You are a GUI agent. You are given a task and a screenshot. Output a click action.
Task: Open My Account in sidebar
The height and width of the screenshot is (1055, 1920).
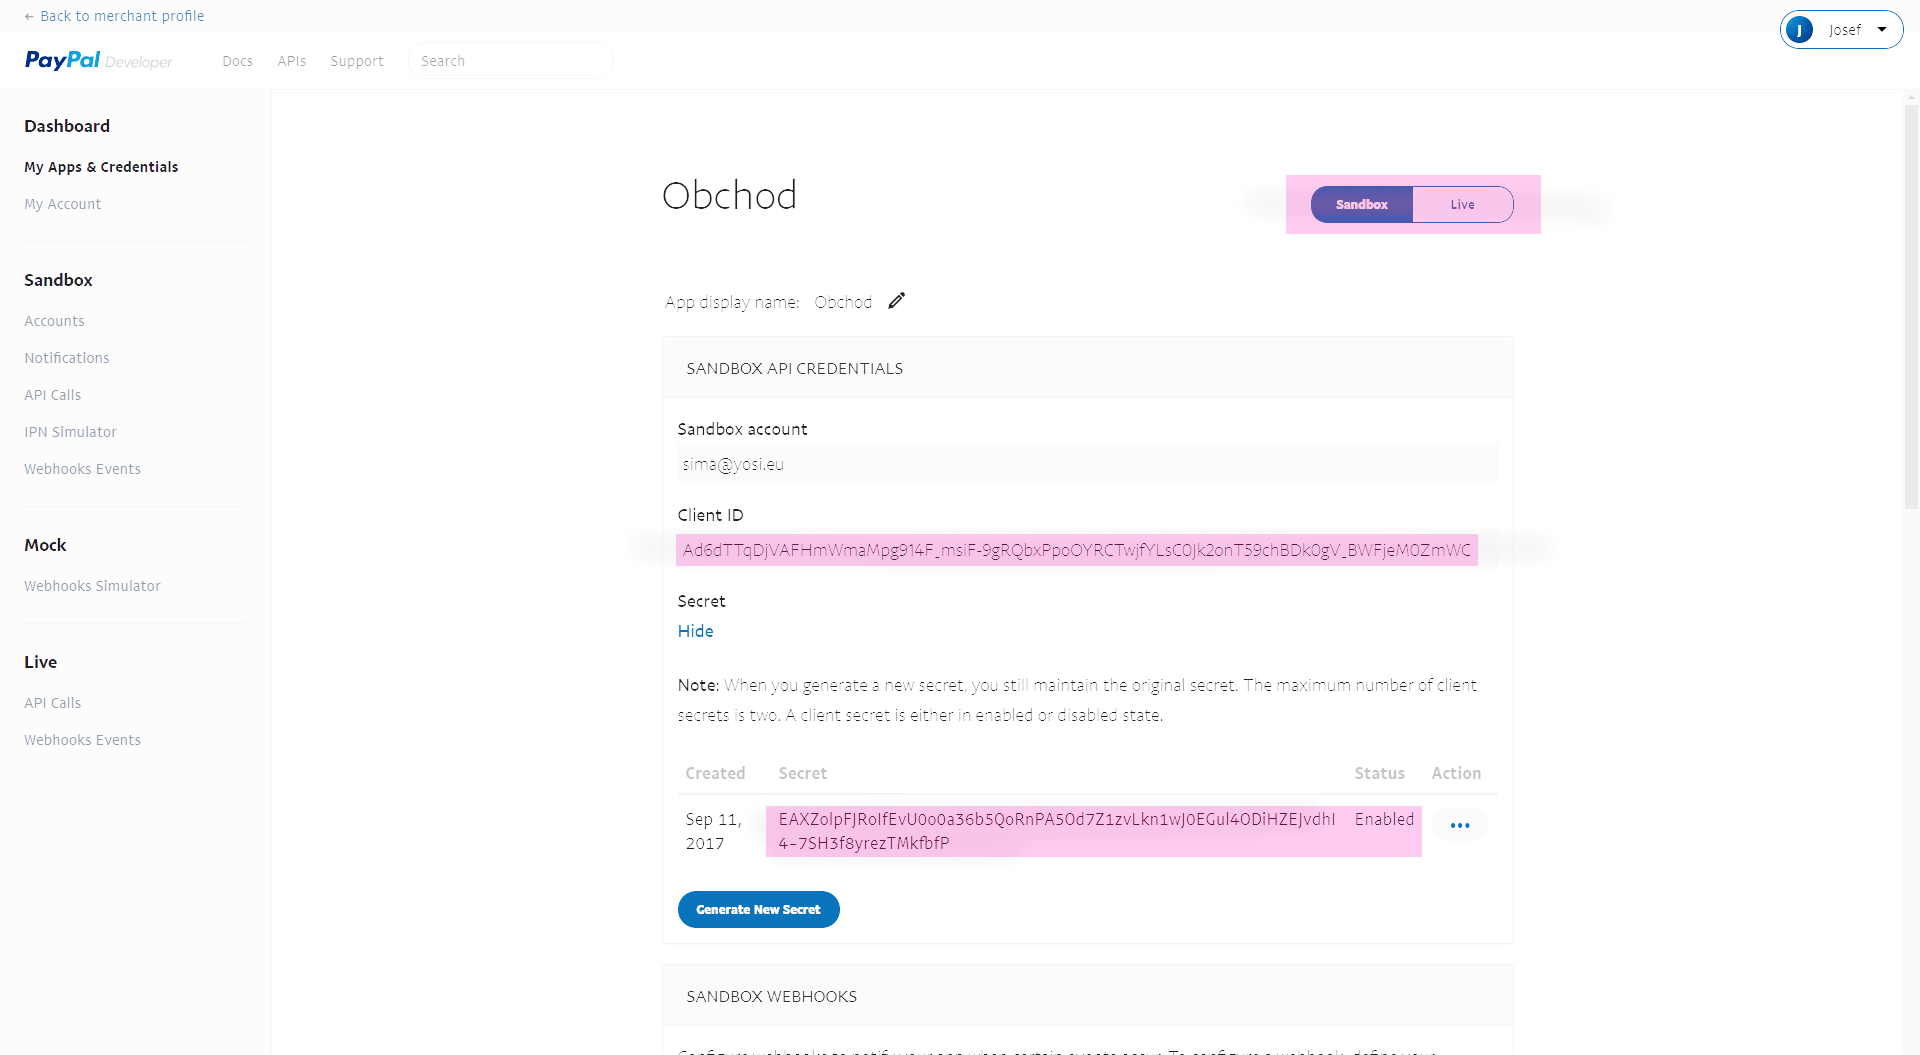tap(63, 204)
